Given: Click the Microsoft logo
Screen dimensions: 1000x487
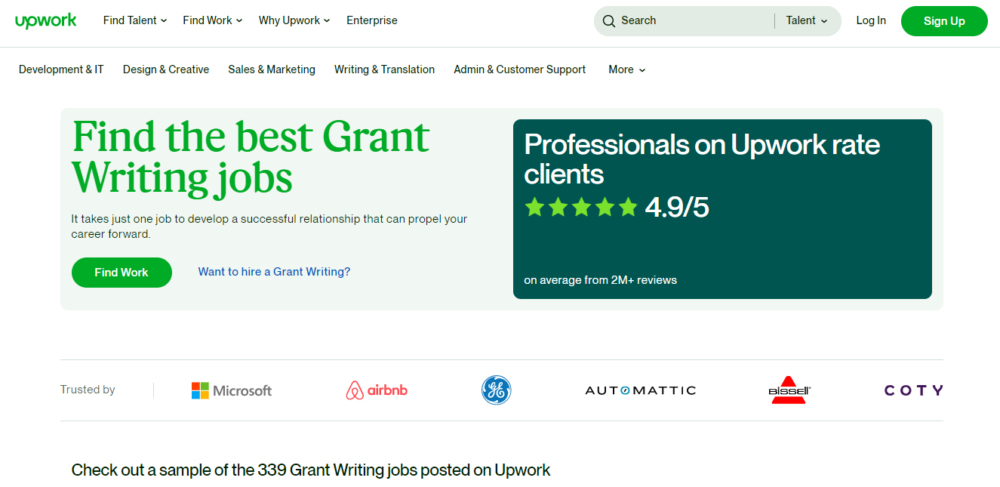Looking at the screenshot, I should (x=232, y=391).
